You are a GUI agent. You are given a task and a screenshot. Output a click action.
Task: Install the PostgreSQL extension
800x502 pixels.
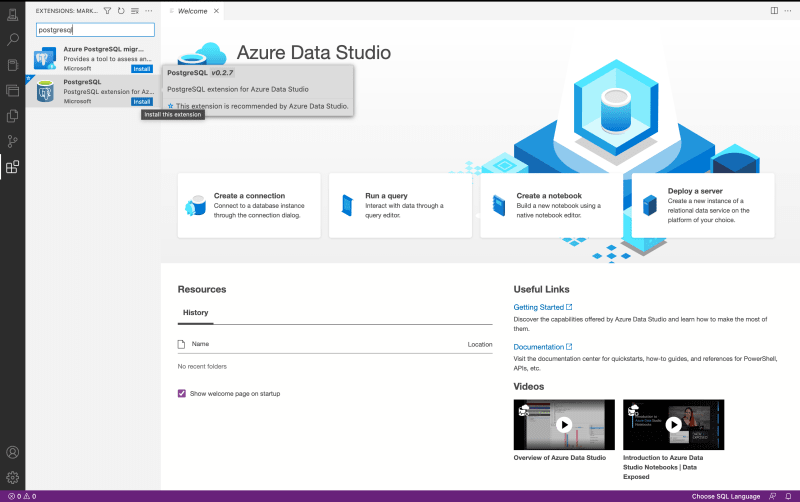(142, 102)
